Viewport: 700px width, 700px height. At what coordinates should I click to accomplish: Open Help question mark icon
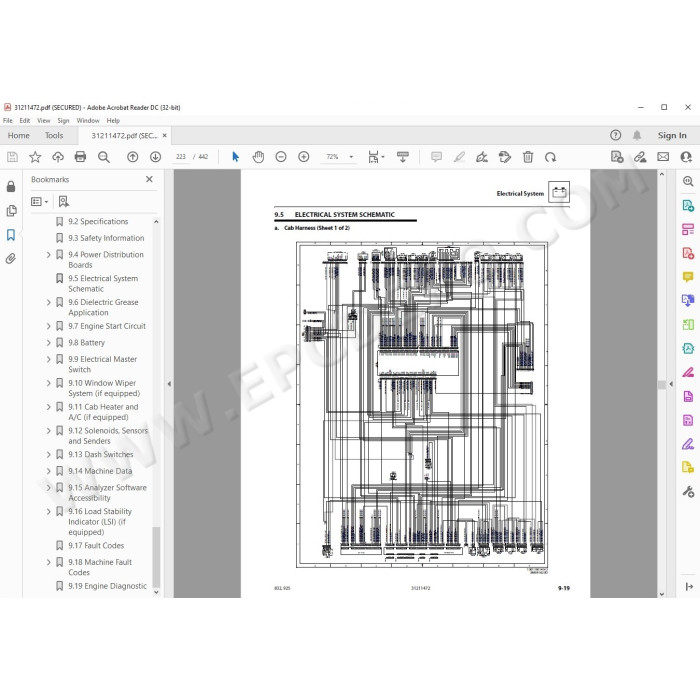coord(615,135)
